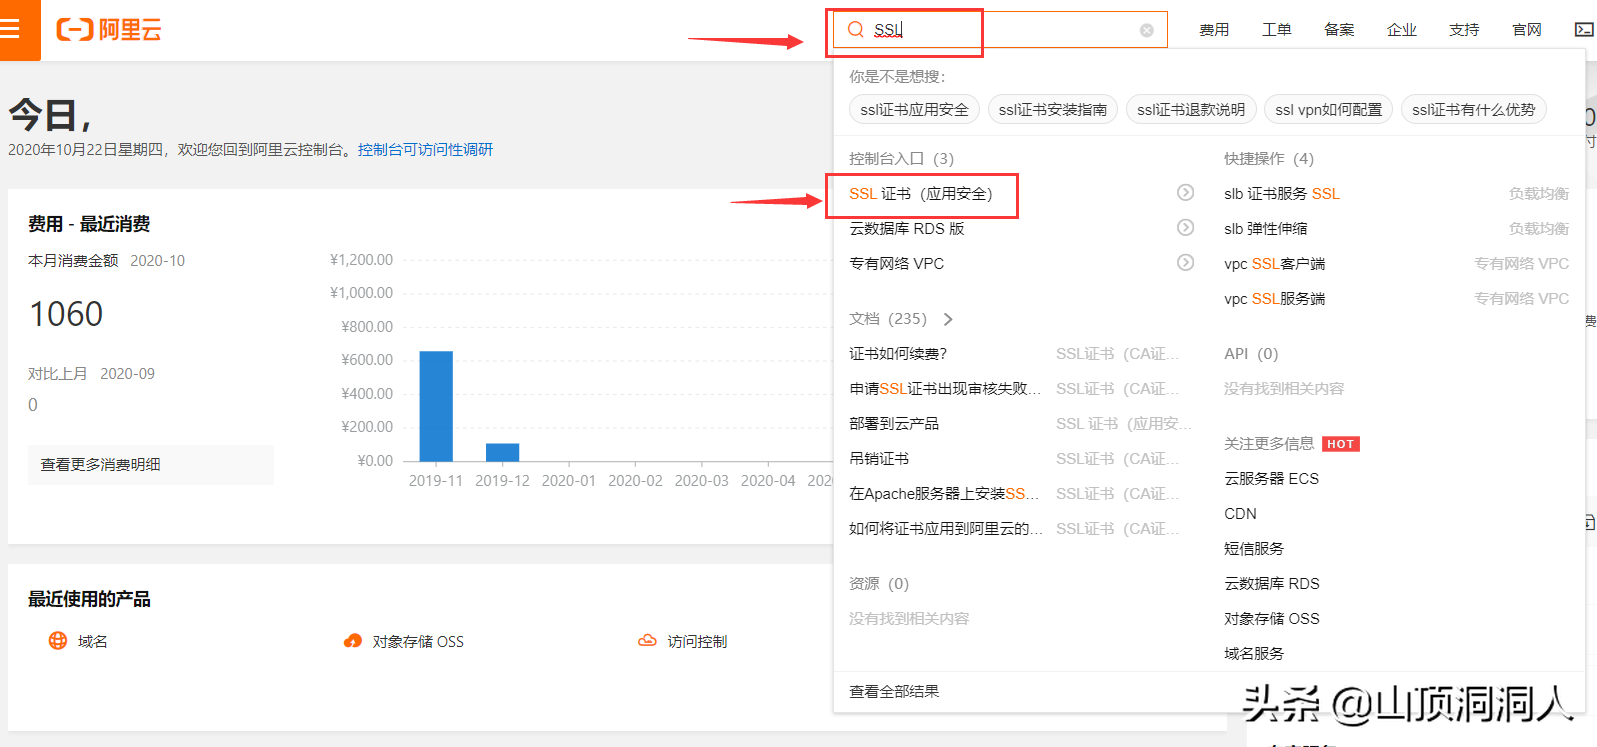Open 专有网络 VPC console entry

(896, 264)
